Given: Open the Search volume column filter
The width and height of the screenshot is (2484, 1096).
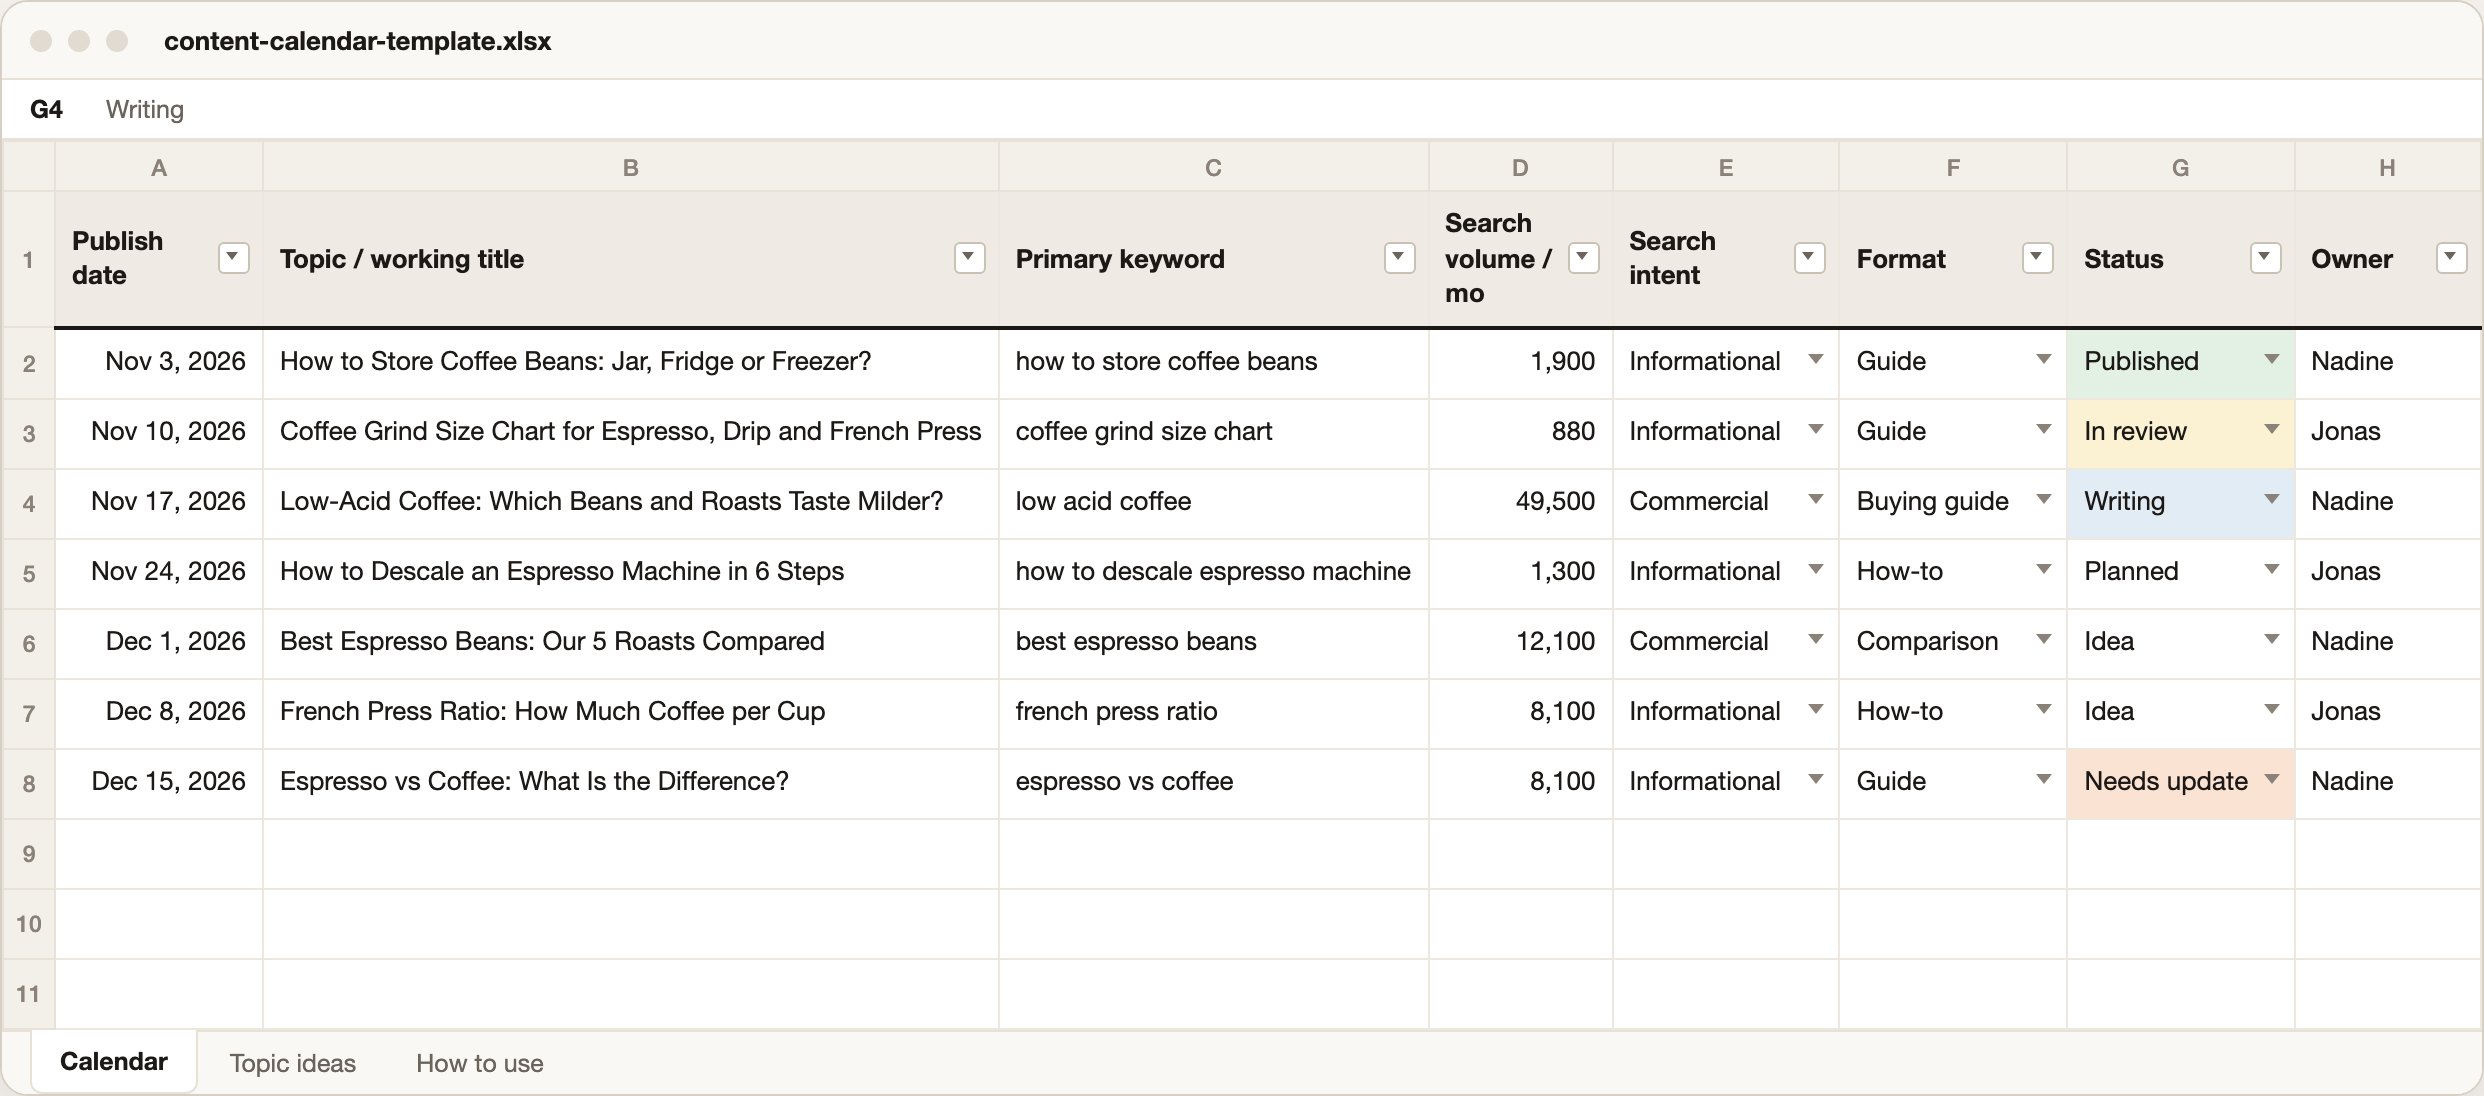Looking at the screenshot, I should point(1583,258).
